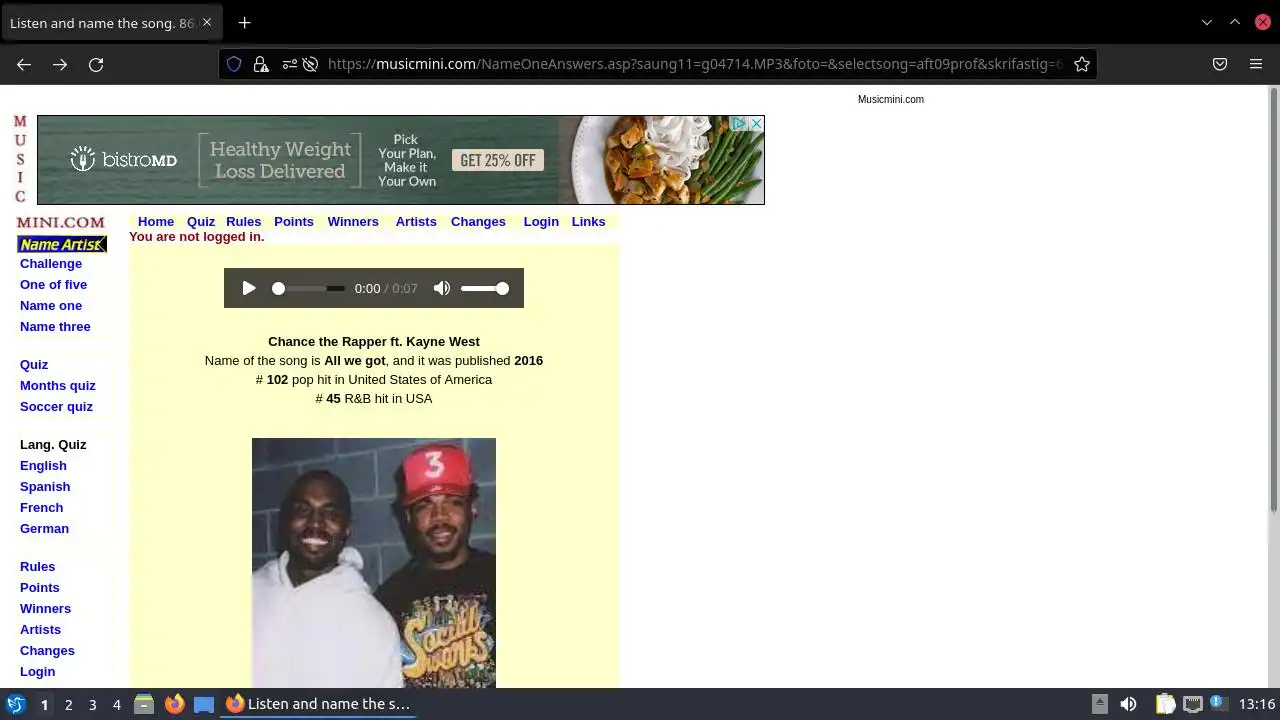
Task: Choose English language quiz
Action: point(43,466)
